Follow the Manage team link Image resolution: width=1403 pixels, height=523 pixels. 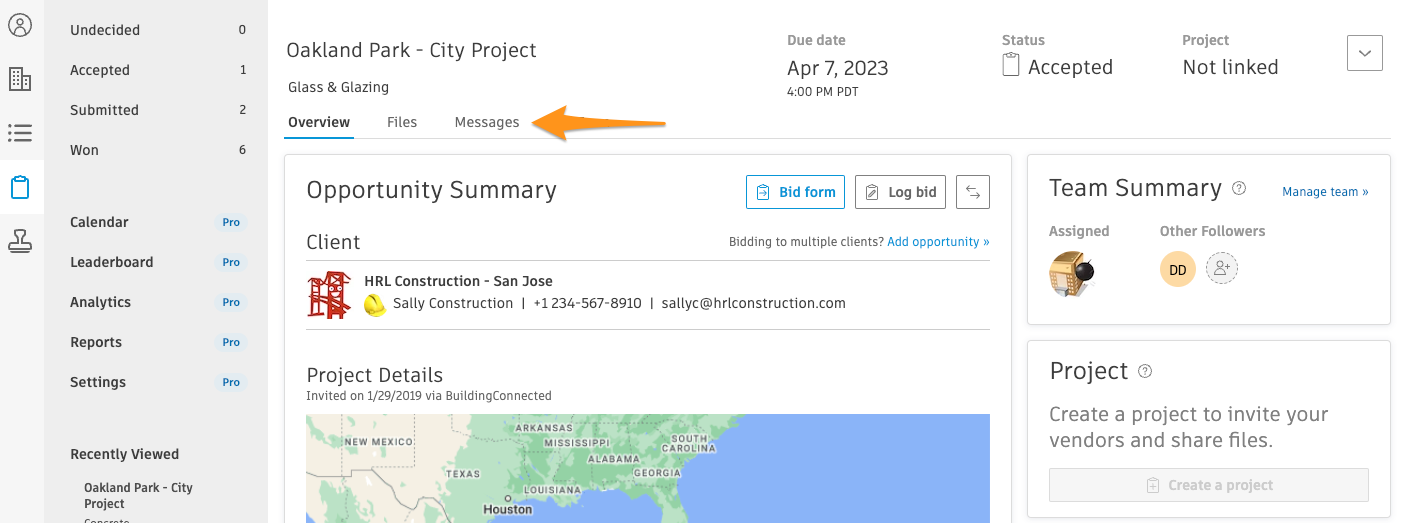[x=1325, y=192]
